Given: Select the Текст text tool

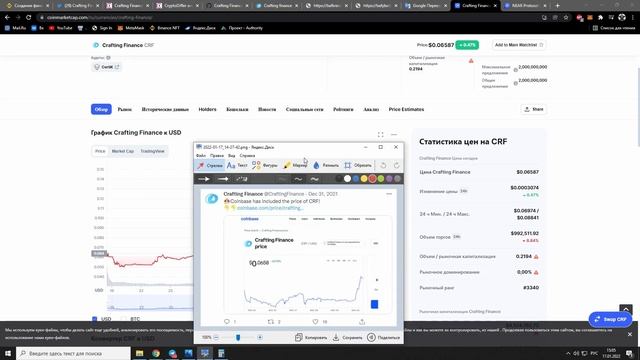Looking at the screenshot, I should tap(237, 165).
